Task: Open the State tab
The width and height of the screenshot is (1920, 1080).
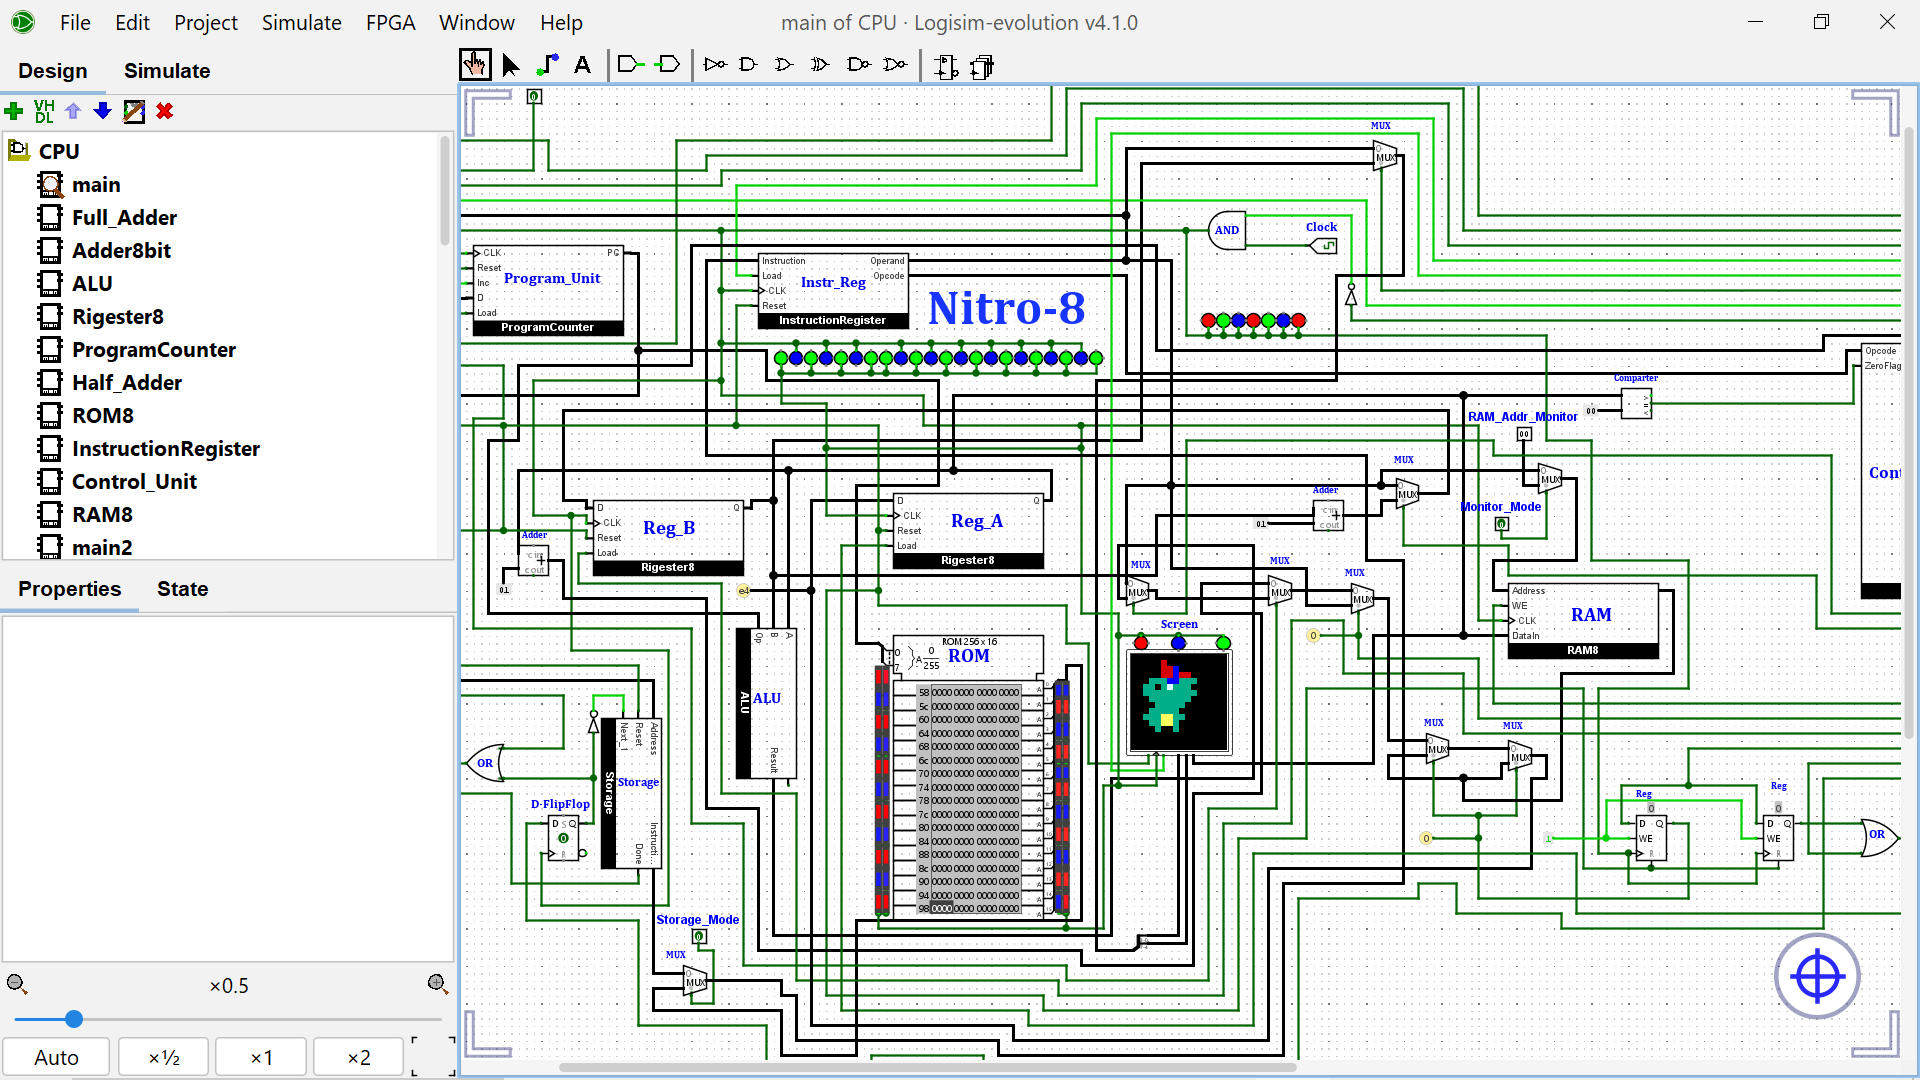Action: click(x=183, y=589)
